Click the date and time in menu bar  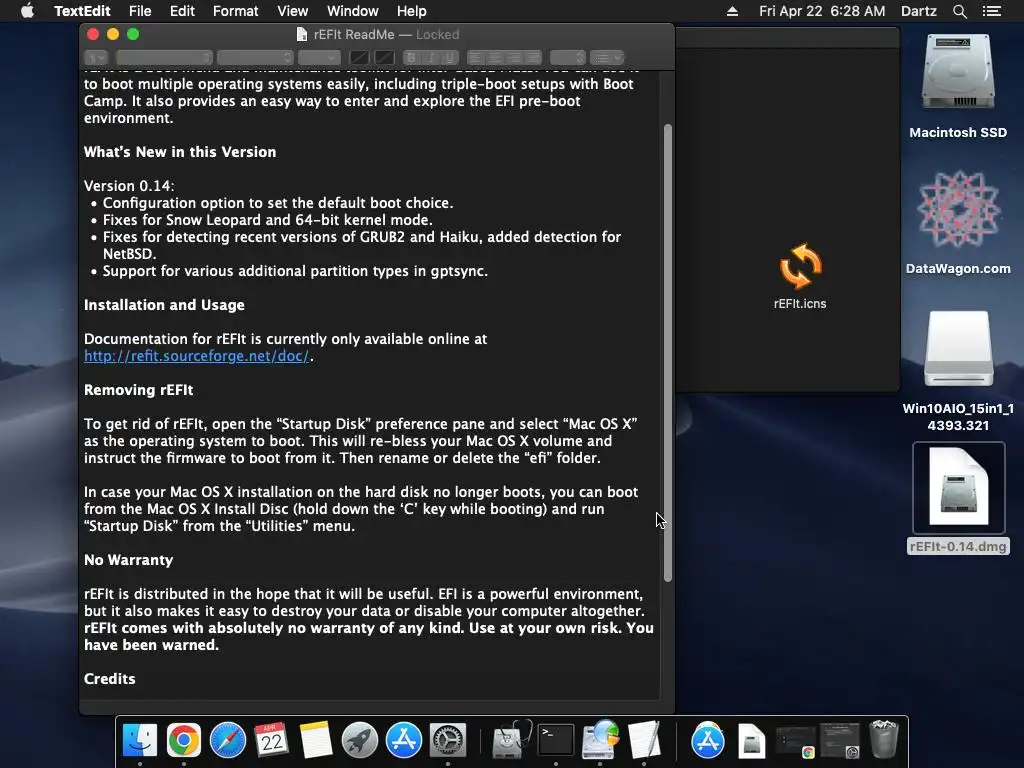[822, 11]
